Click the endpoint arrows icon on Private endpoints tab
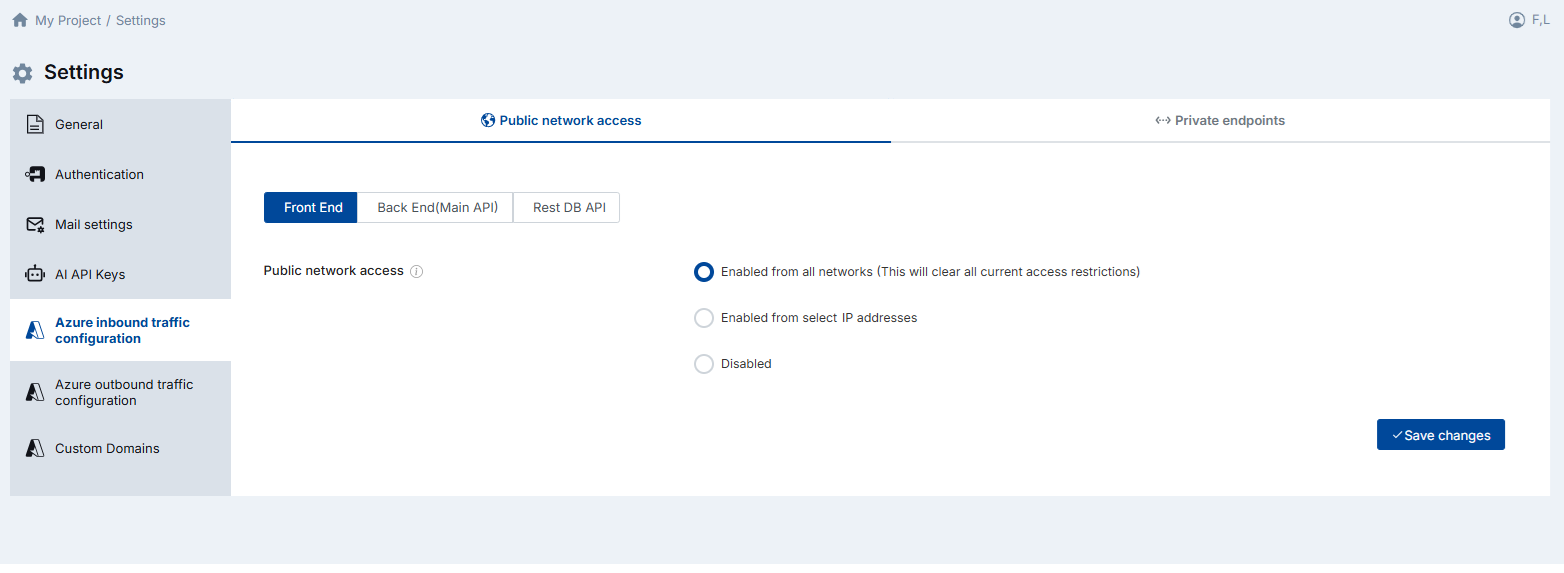1564x573 pixels. pyautogui.click(x=1163, y=120)
